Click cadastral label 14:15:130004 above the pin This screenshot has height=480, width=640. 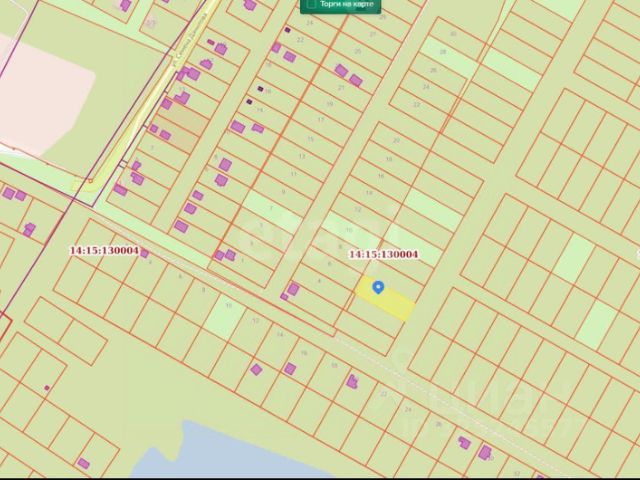coord(384,254)
